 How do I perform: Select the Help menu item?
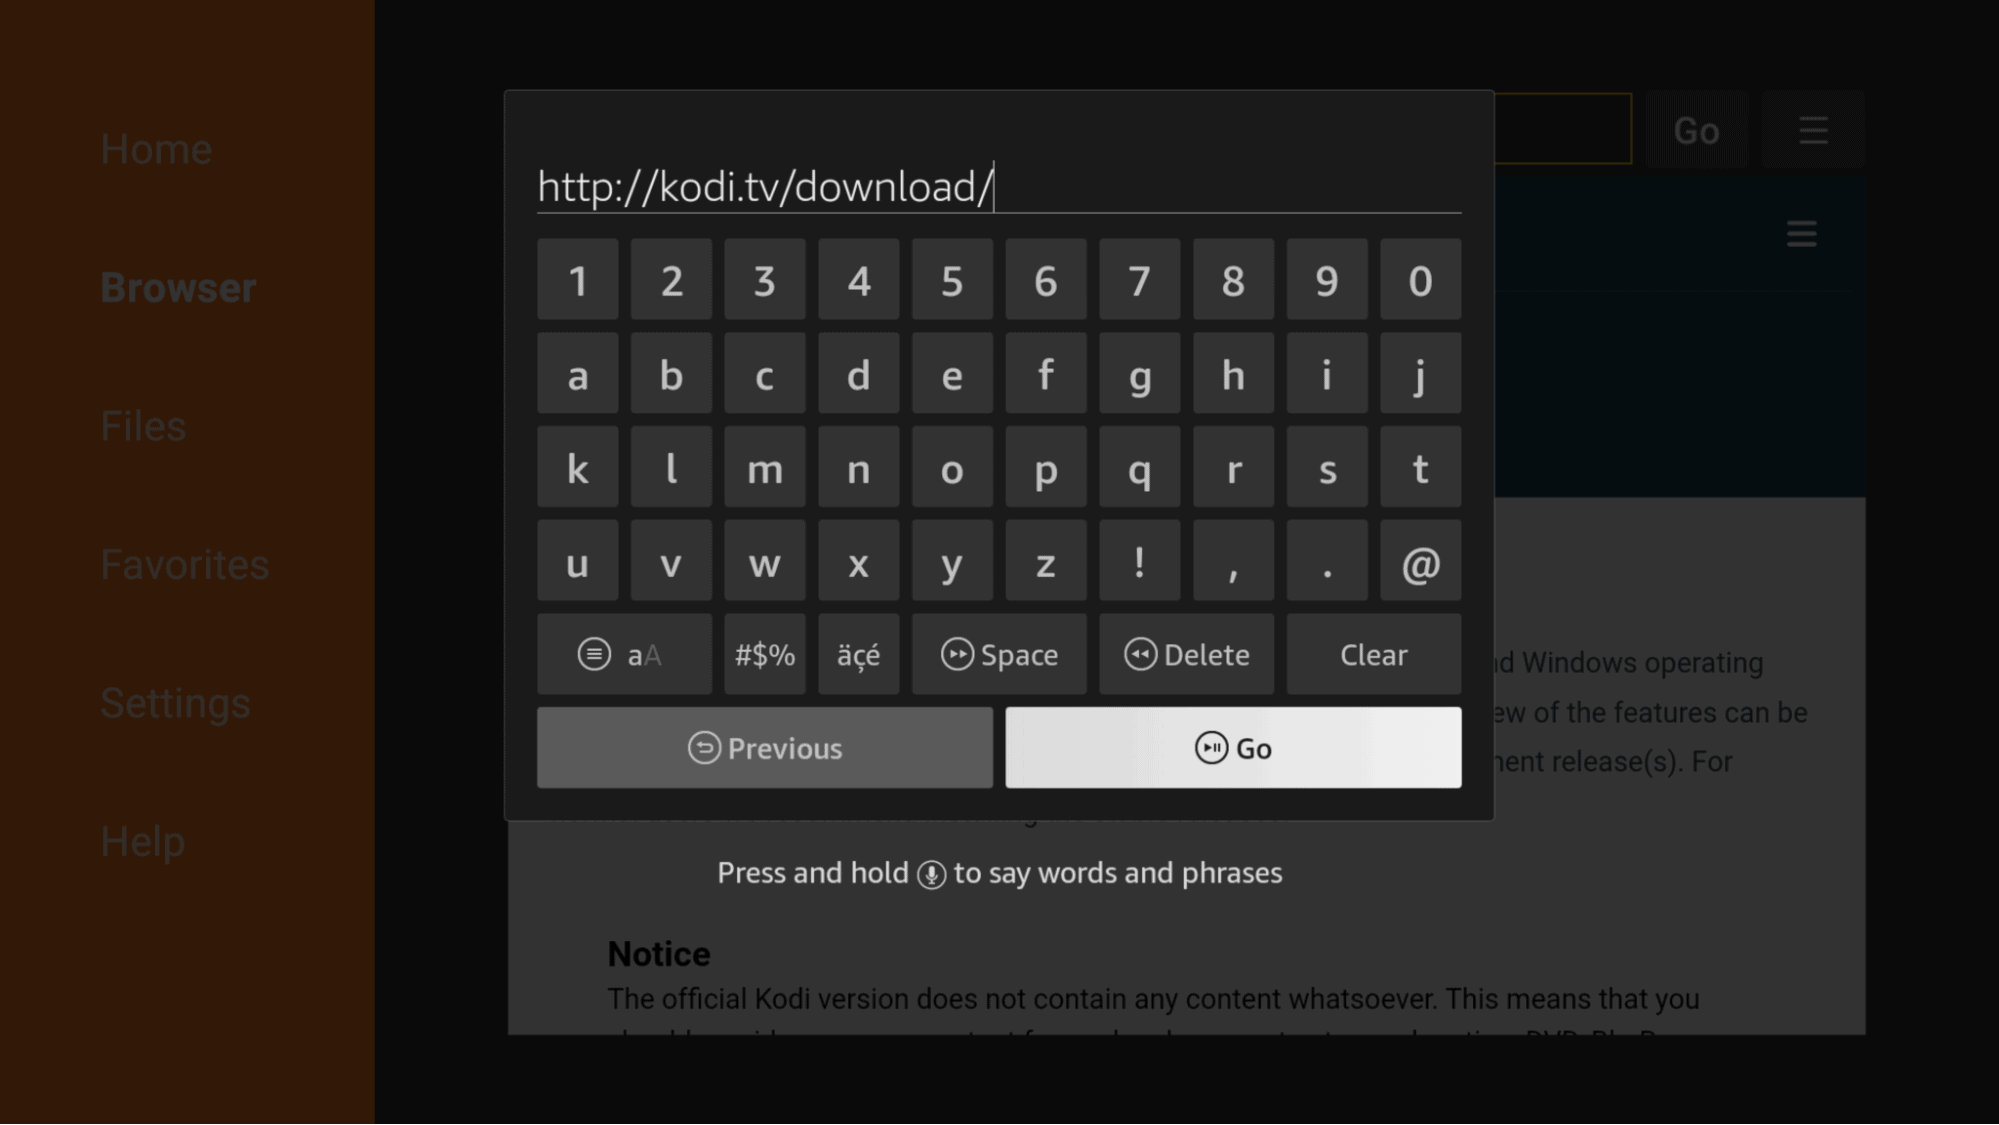[143, 839]
